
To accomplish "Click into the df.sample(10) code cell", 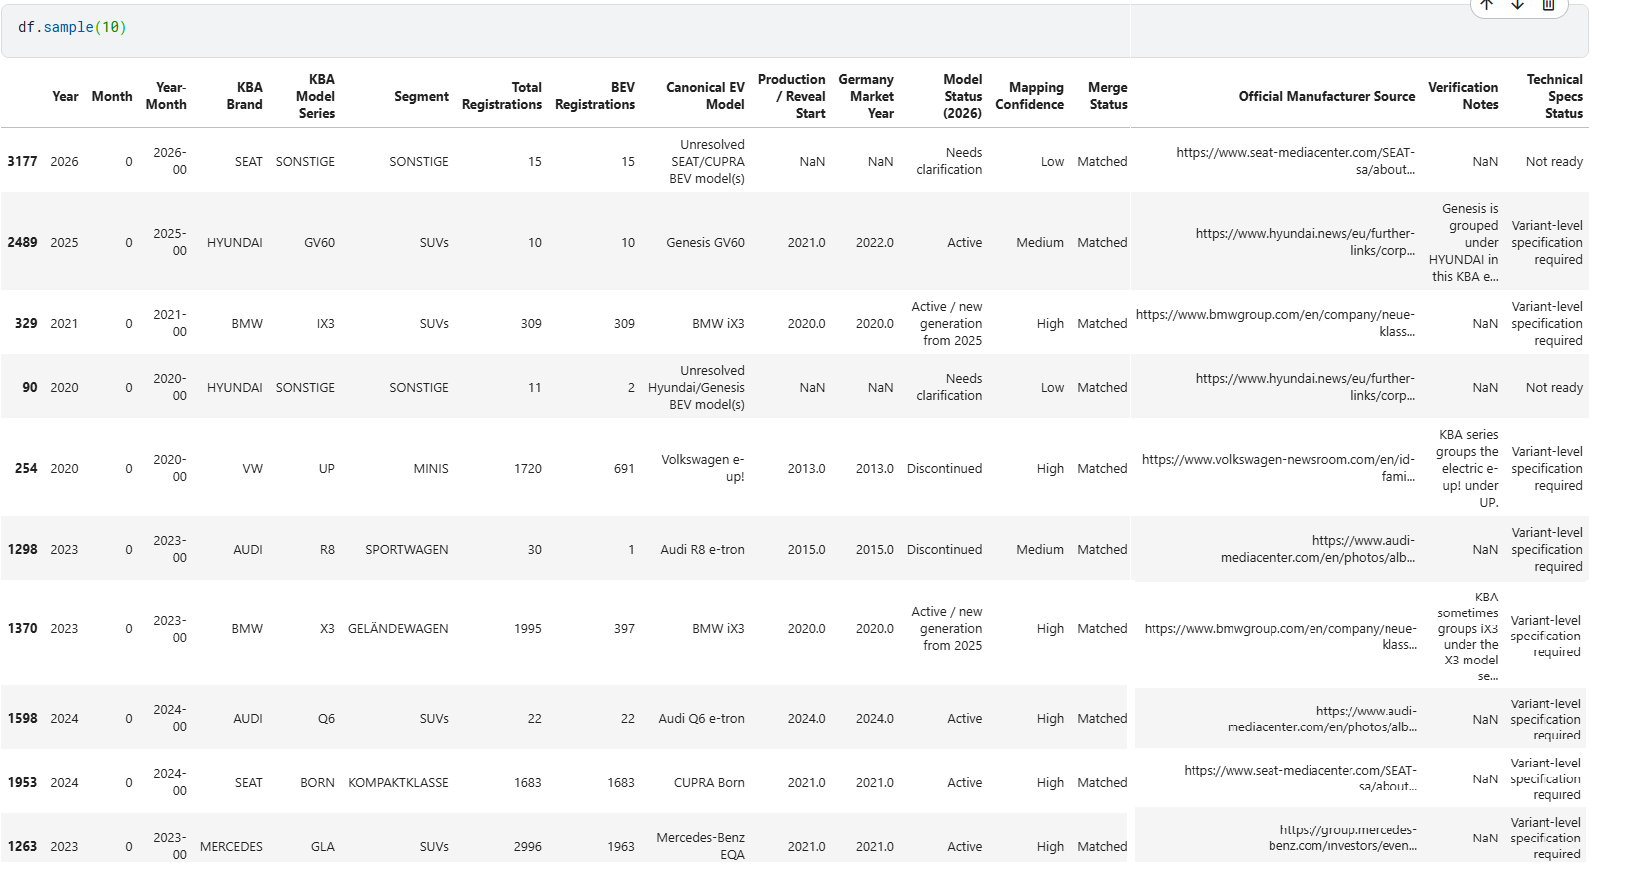I will coord(794,30).
